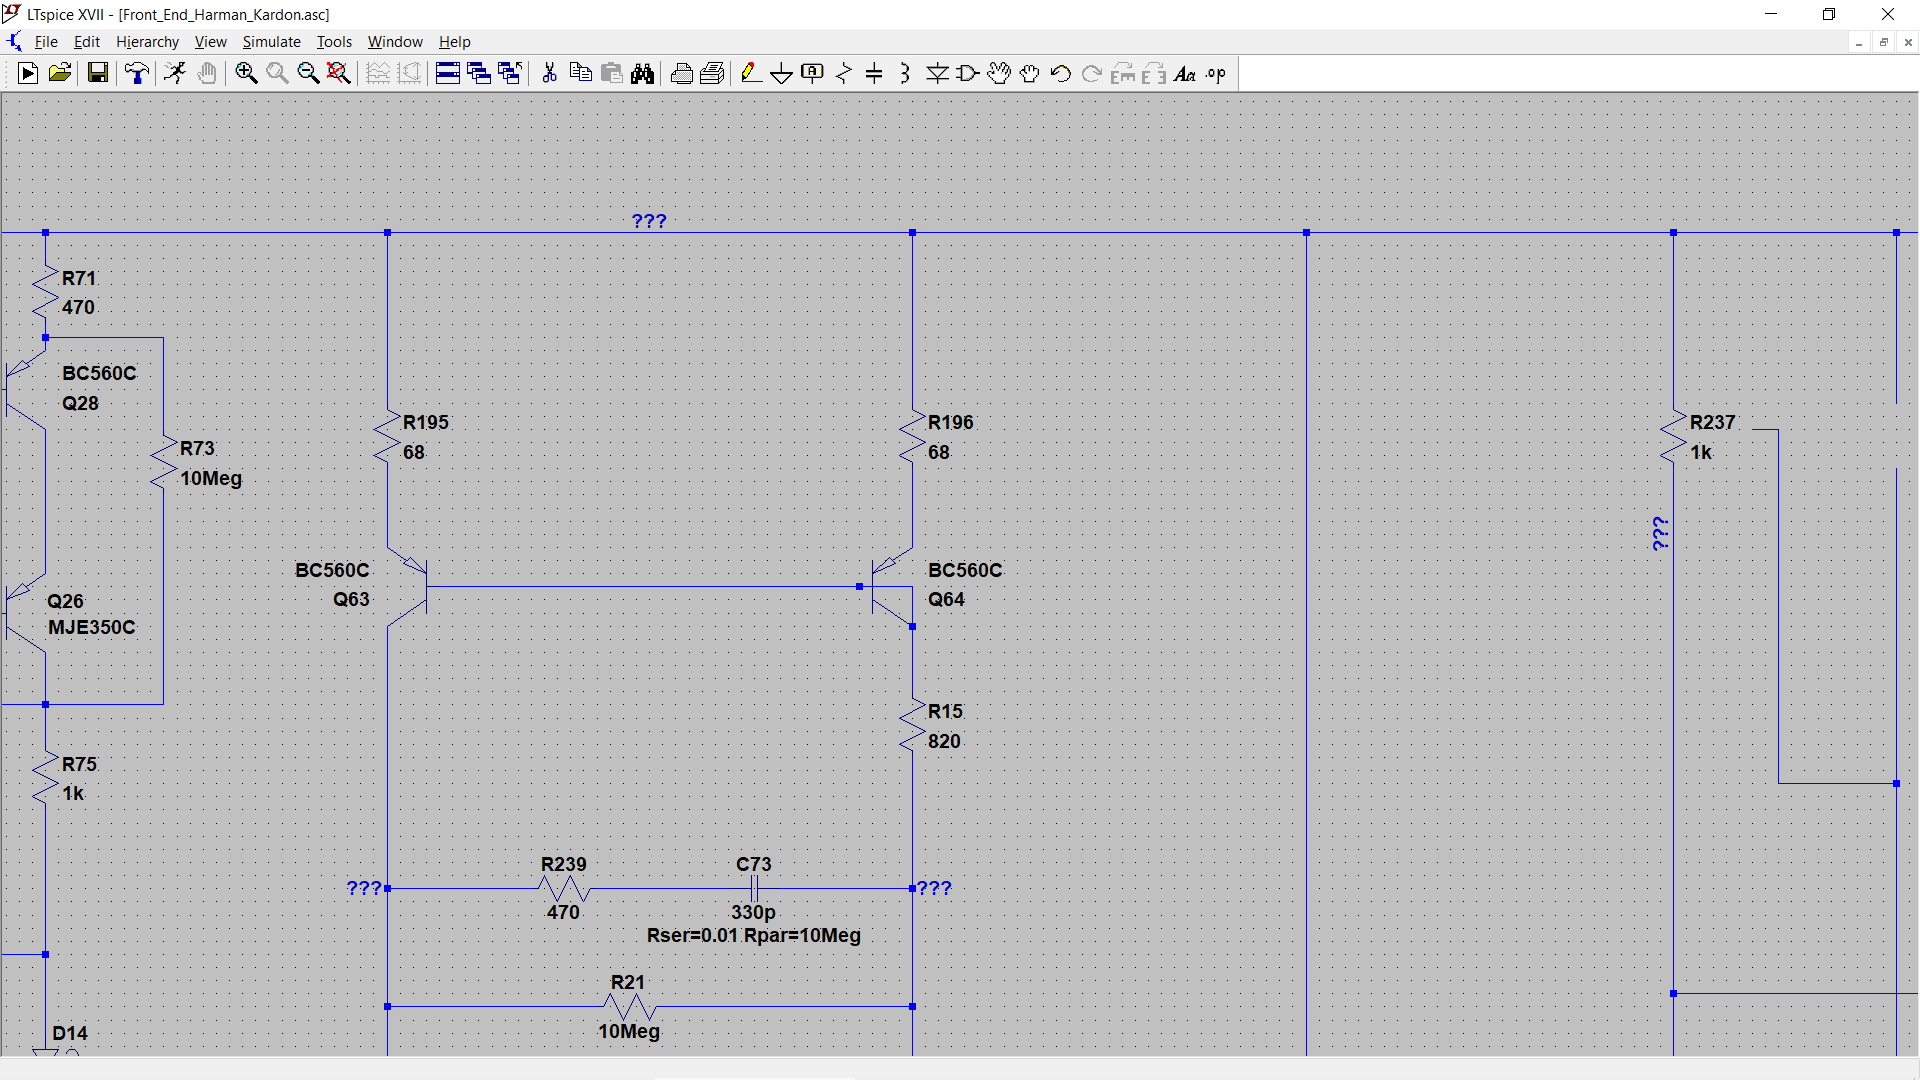Image resolution: width=1920 pixels, height=1080 pixels.
Task: Click the MJE350C transistor model text
Action: pyautogui.click(x=92, y=627)
